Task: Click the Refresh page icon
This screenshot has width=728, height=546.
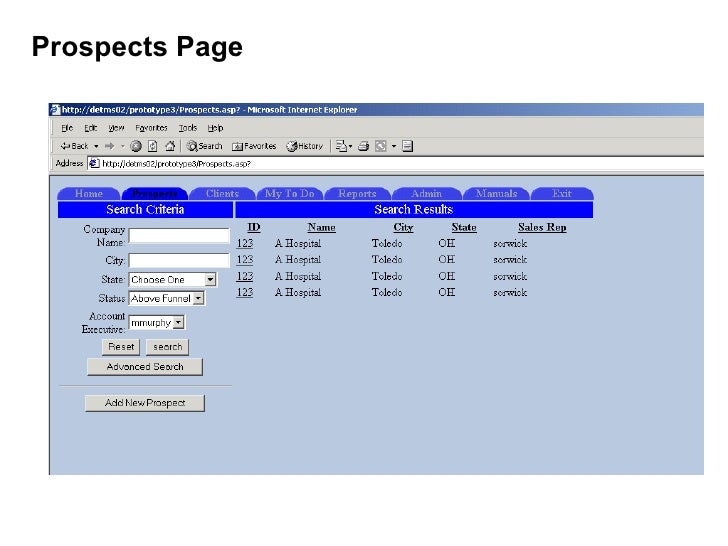Action: tap(152, 146)
